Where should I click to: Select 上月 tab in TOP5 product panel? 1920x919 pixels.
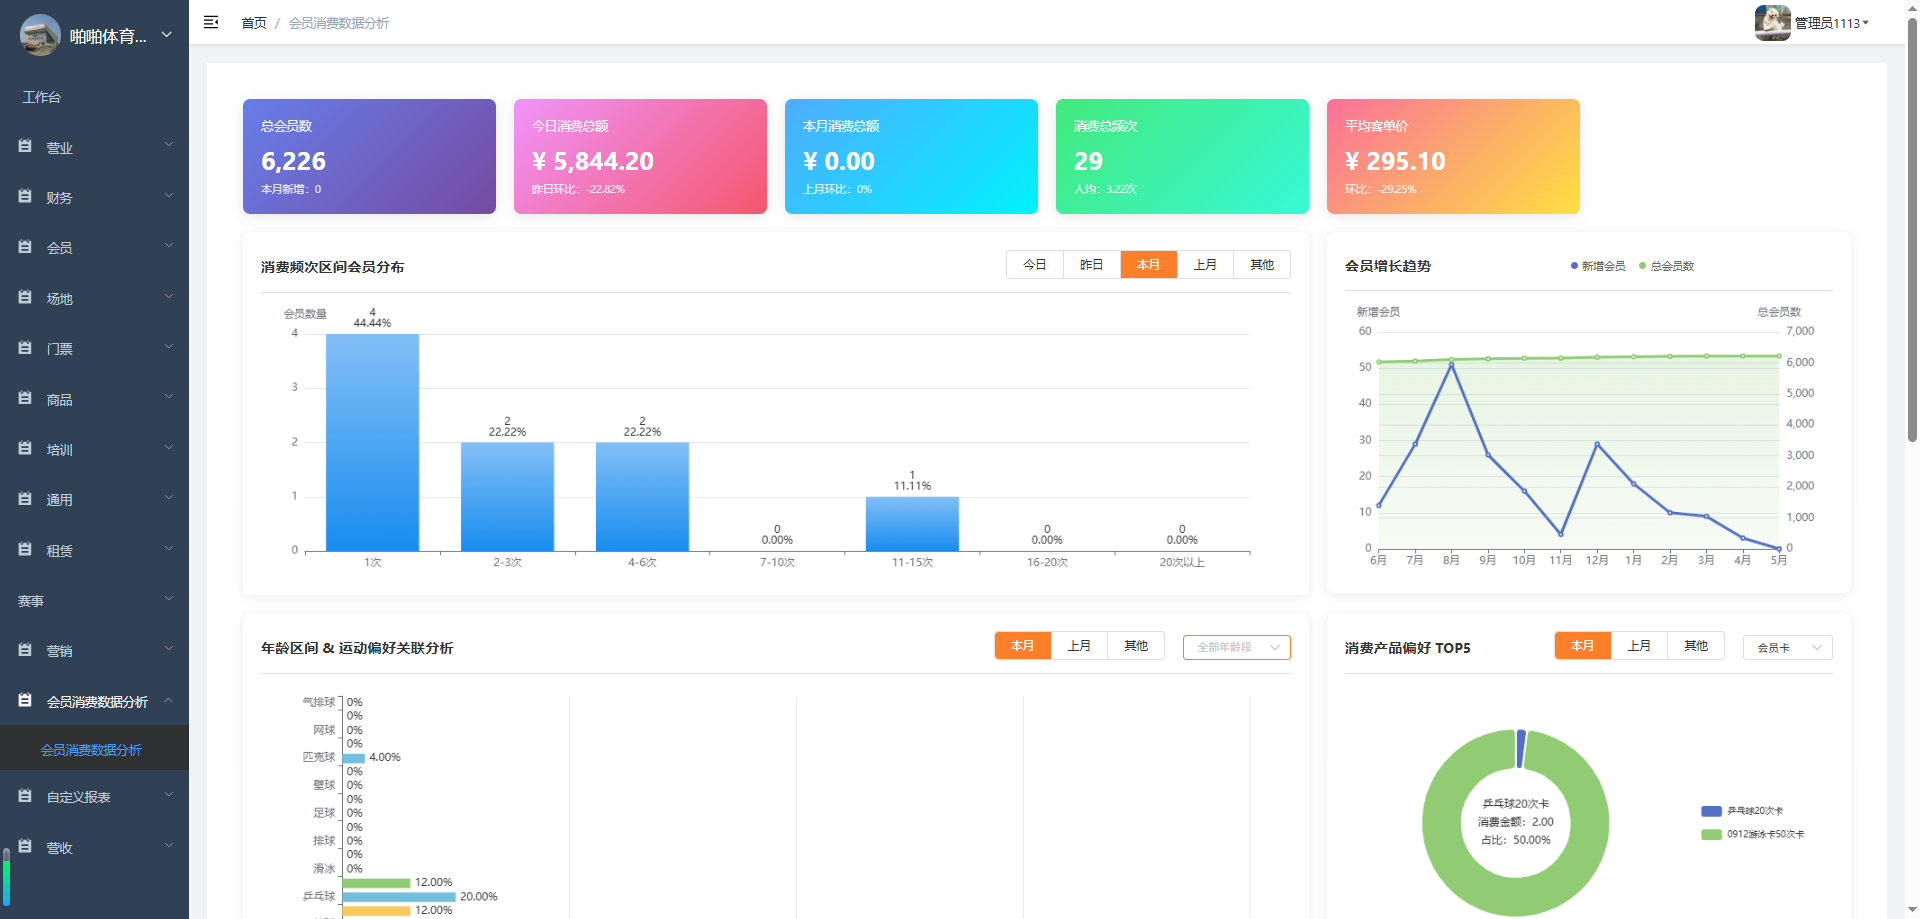[x=1639, y=646]
